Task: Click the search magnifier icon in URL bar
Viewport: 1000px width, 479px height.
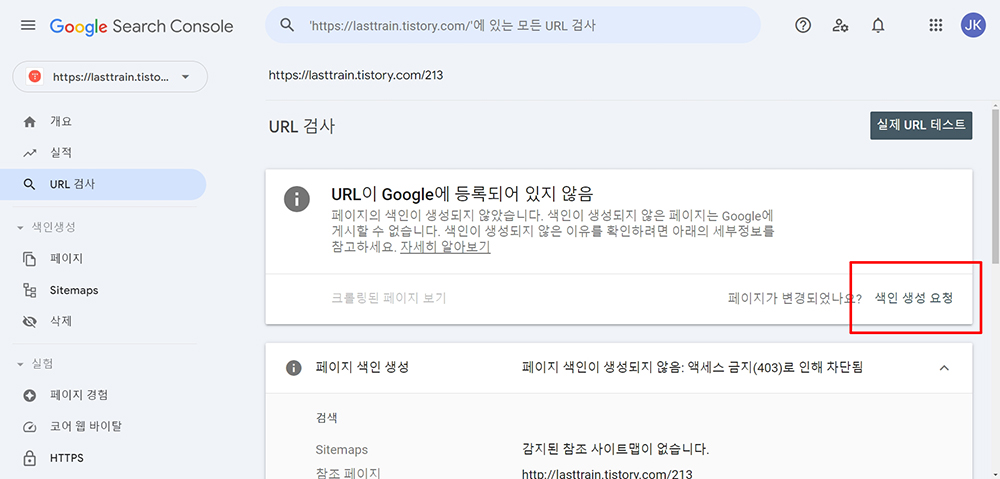Action: click(x=288, y=26)
